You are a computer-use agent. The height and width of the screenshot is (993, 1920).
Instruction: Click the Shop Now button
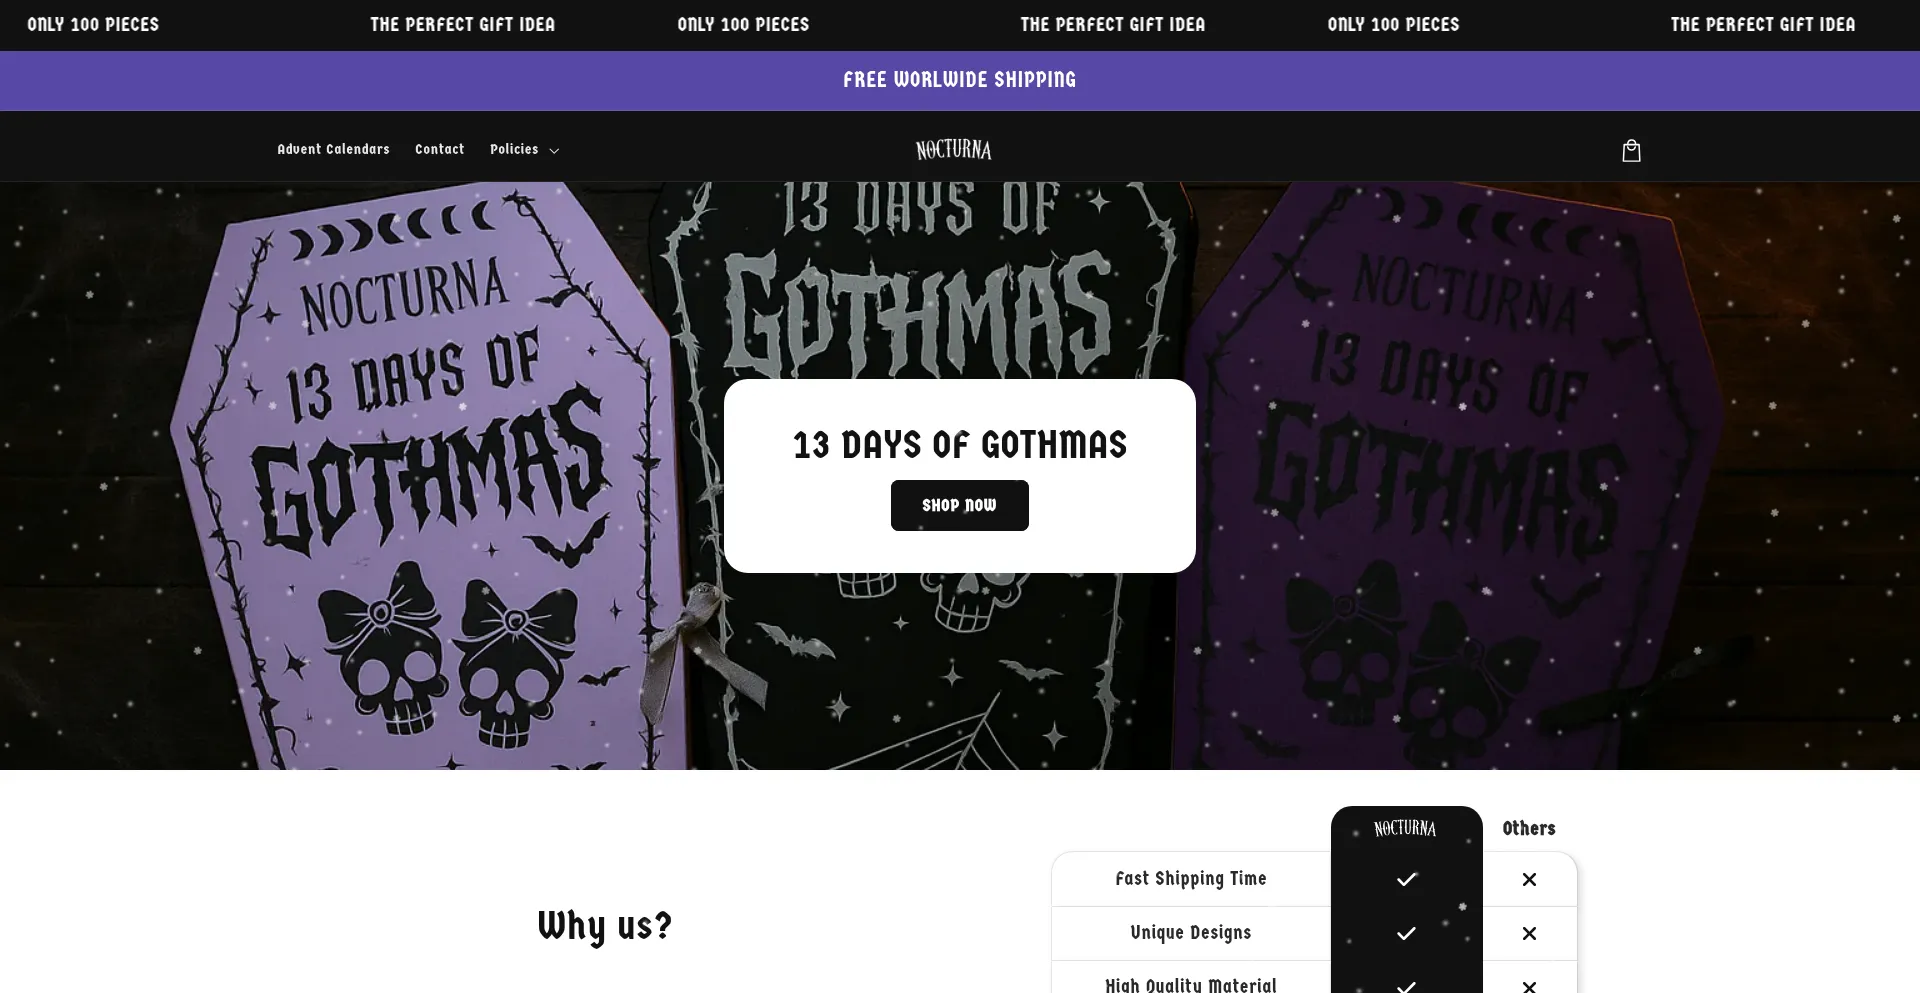[x=960, y=505]
